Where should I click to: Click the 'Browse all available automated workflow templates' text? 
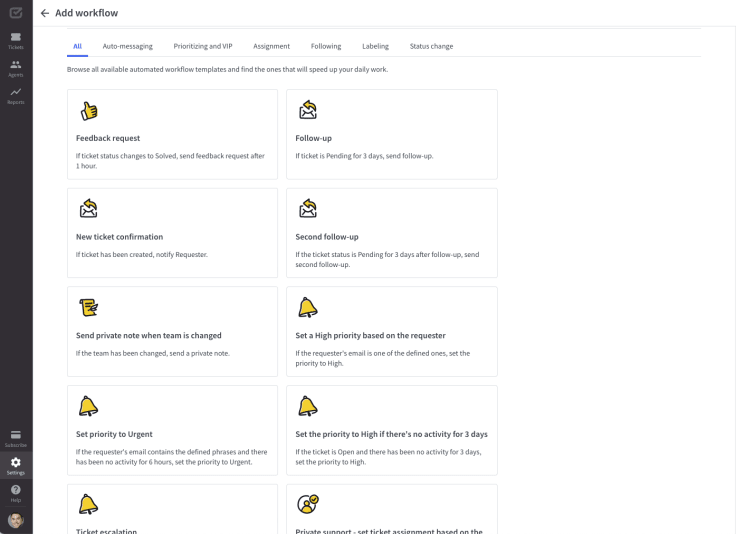coord(227,69)
